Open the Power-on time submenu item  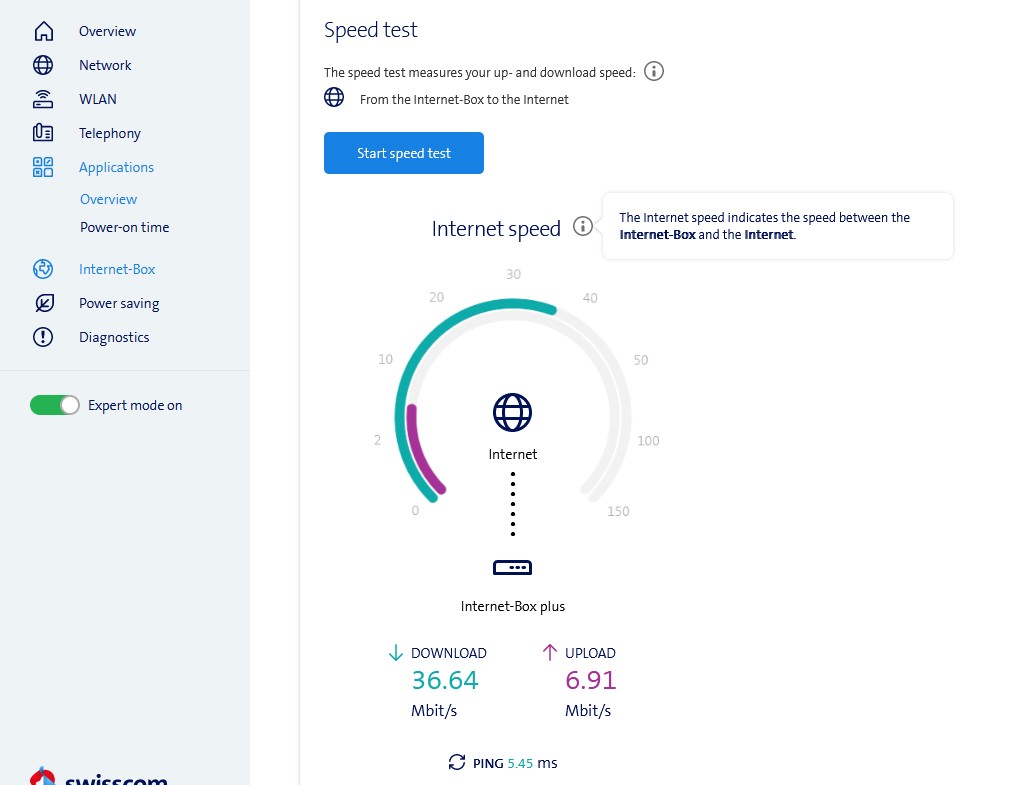pos(125,227)
